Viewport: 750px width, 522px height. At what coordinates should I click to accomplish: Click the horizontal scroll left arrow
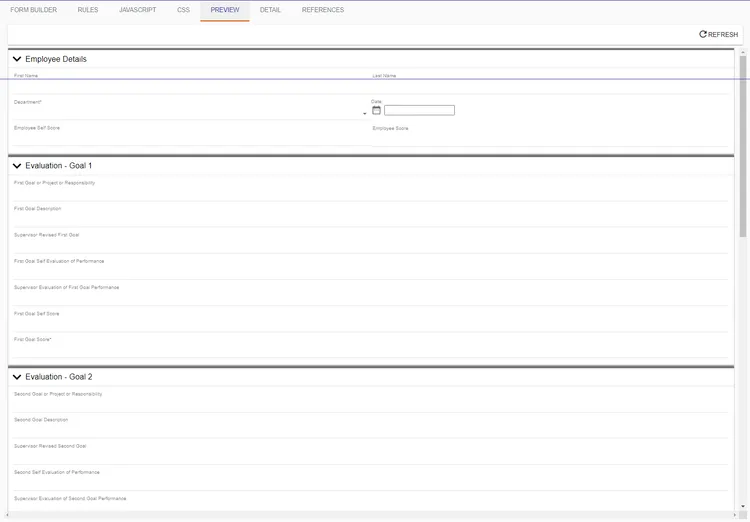(x=7, y=515)
